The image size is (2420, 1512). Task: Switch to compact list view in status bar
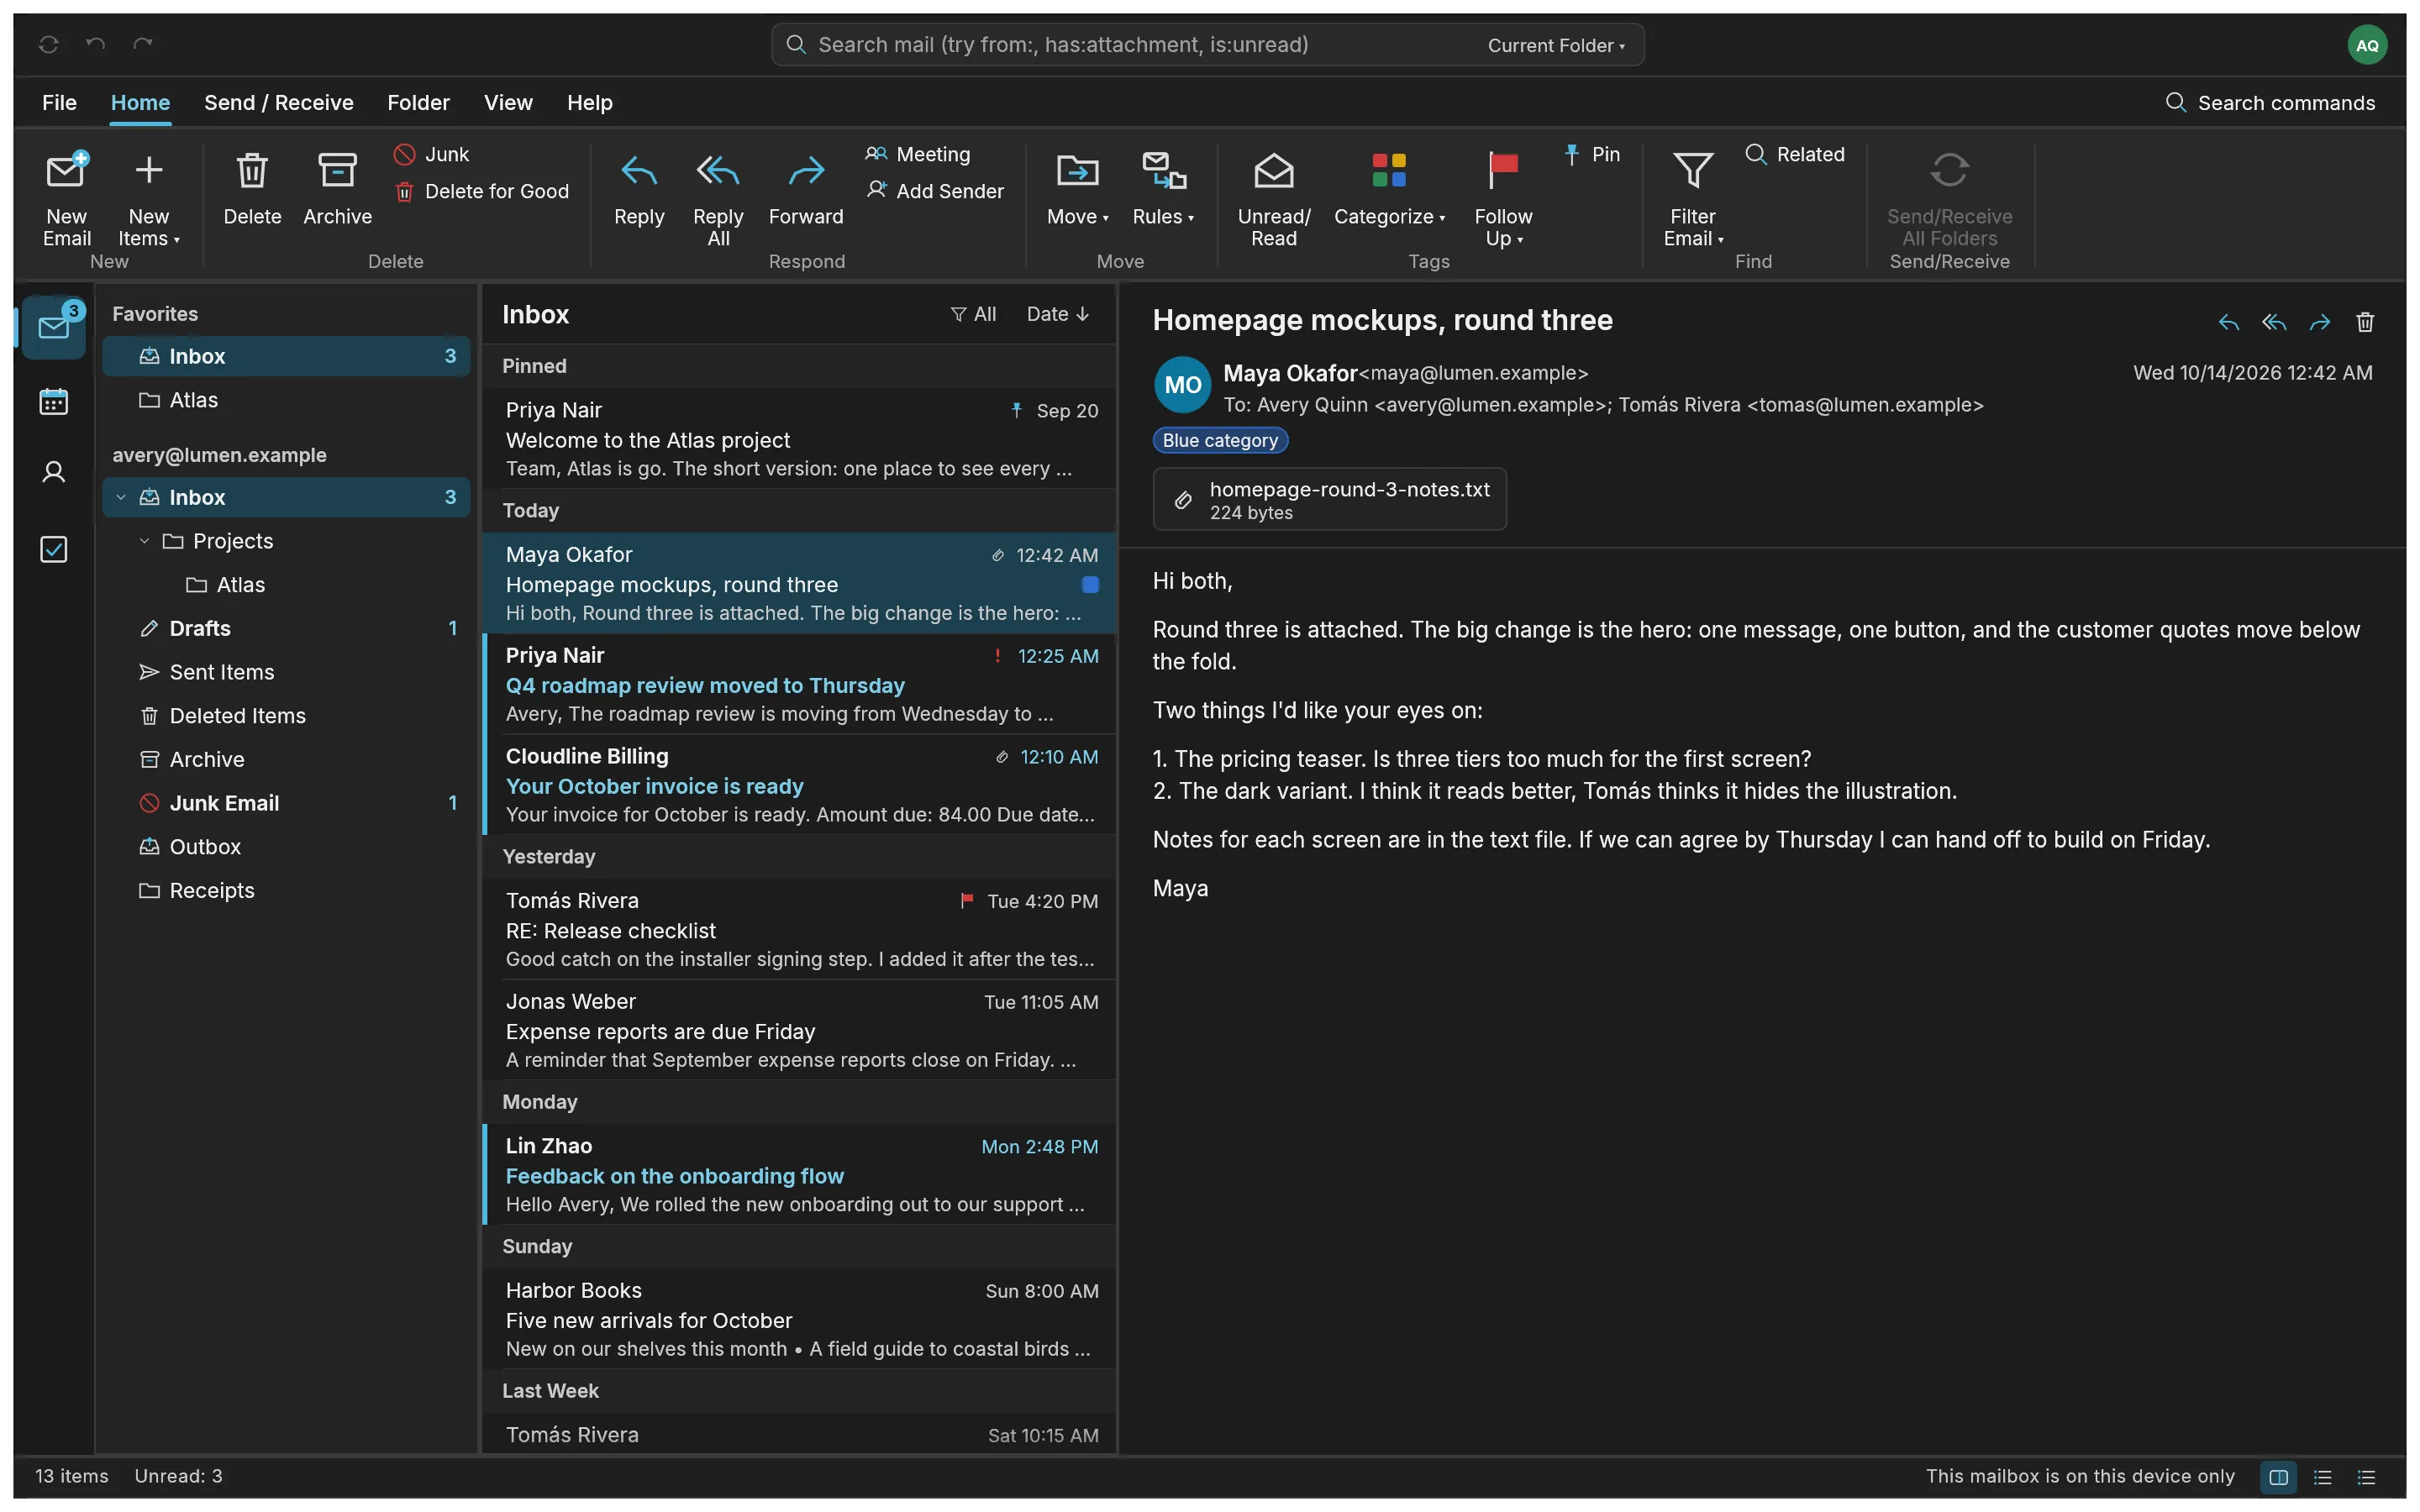point(2323,1477)
